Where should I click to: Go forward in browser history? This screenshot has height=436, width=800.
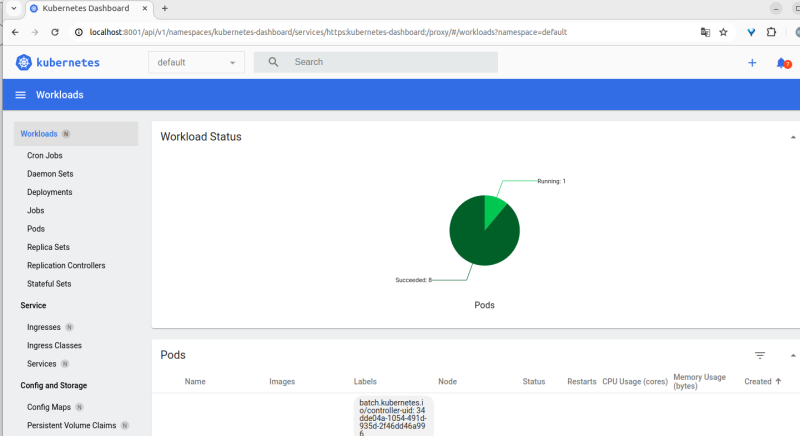pos(35,32)
